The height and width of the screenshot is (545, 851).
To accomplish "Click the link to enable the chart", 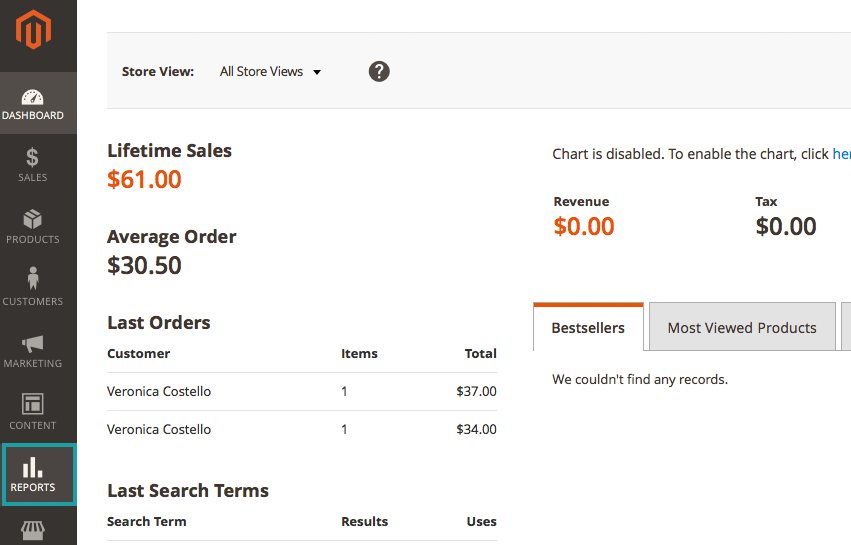I will tap(841, 154).
